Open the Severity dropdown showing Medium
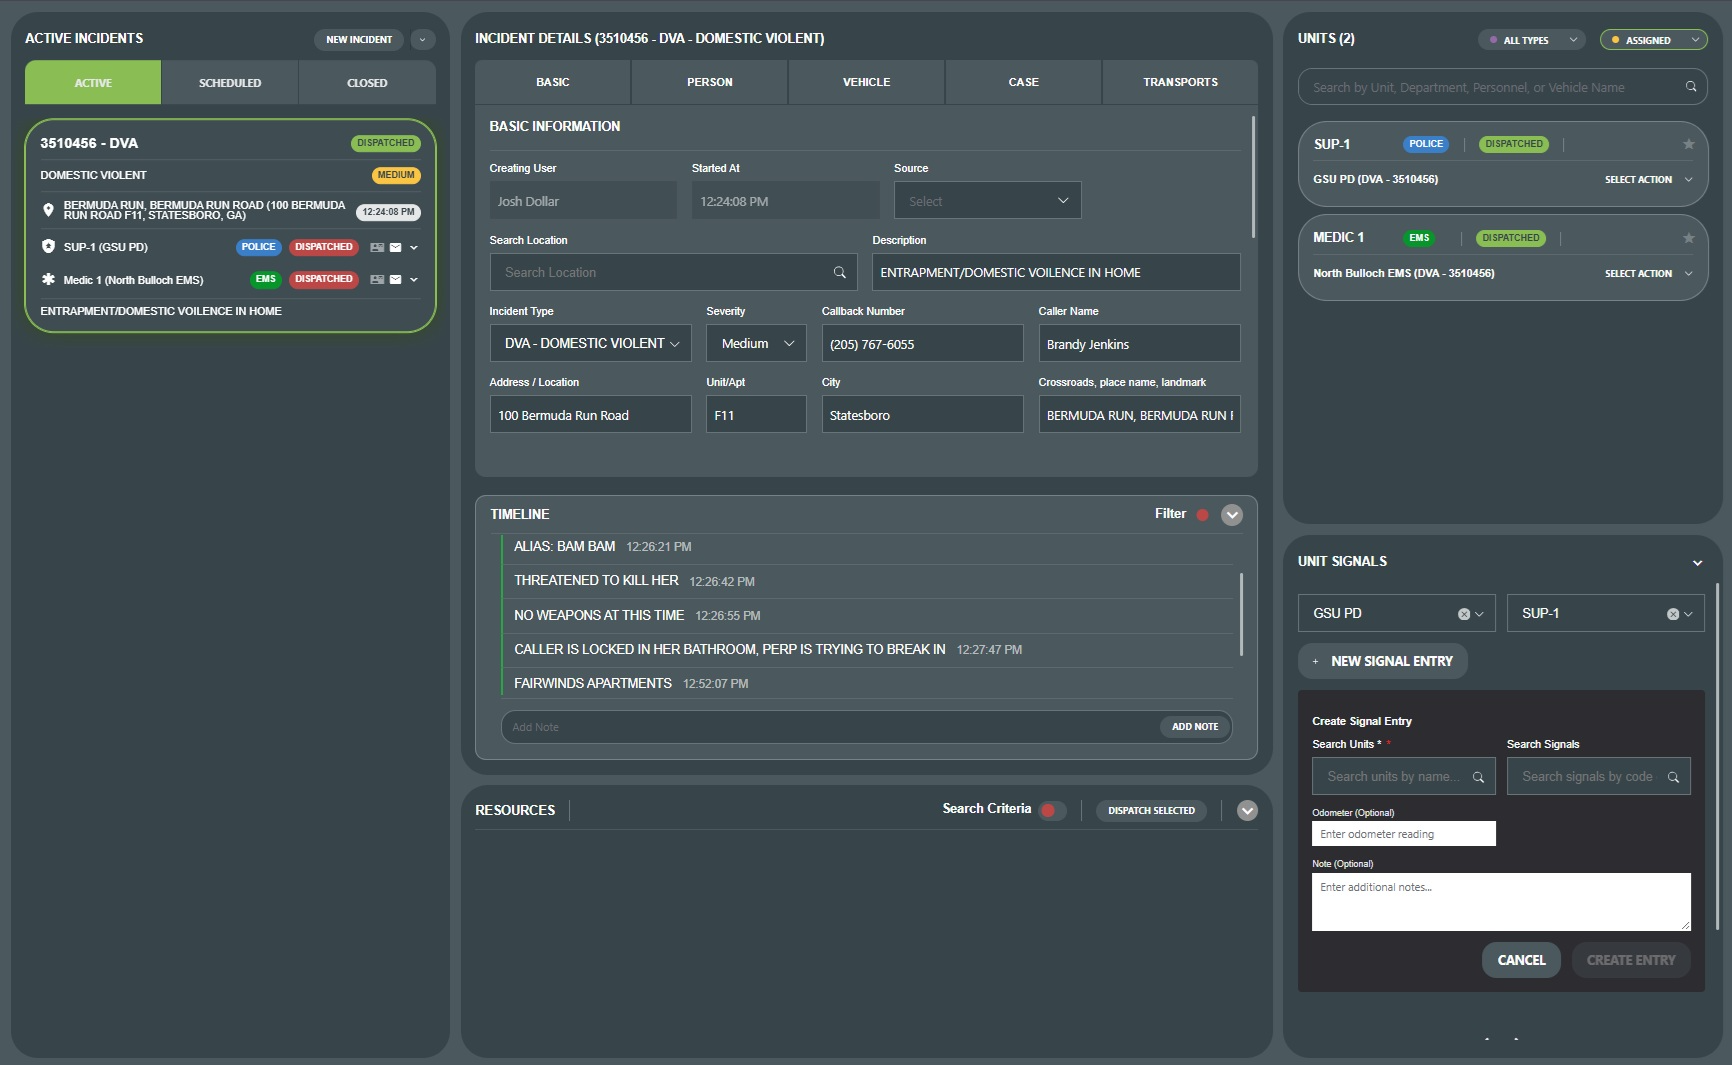This screenshot has width=1732, height=1065. 756,343
